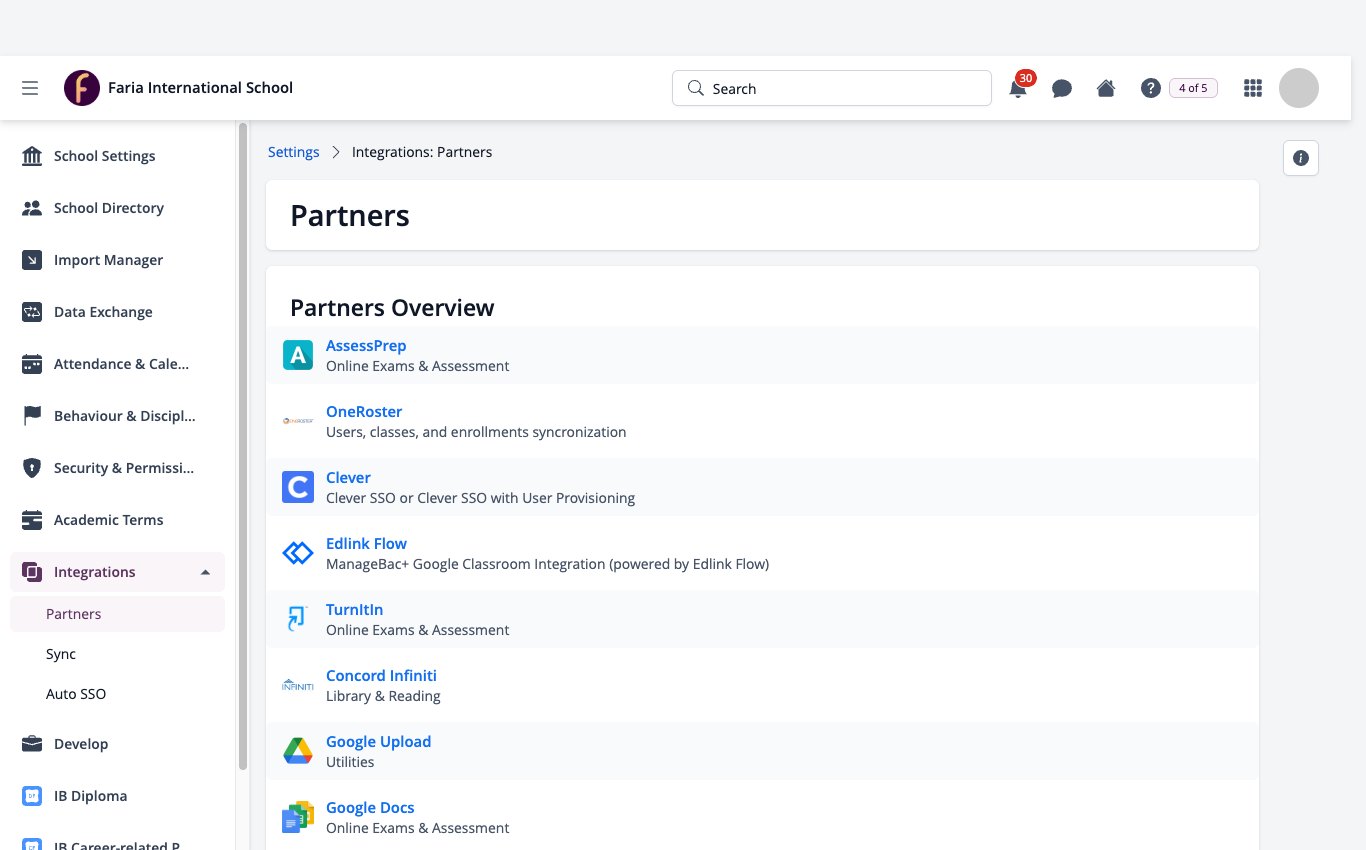Screen dimensions: 1366x850
Task: Go to home via house icon
Action: (x=1106, y=88)
